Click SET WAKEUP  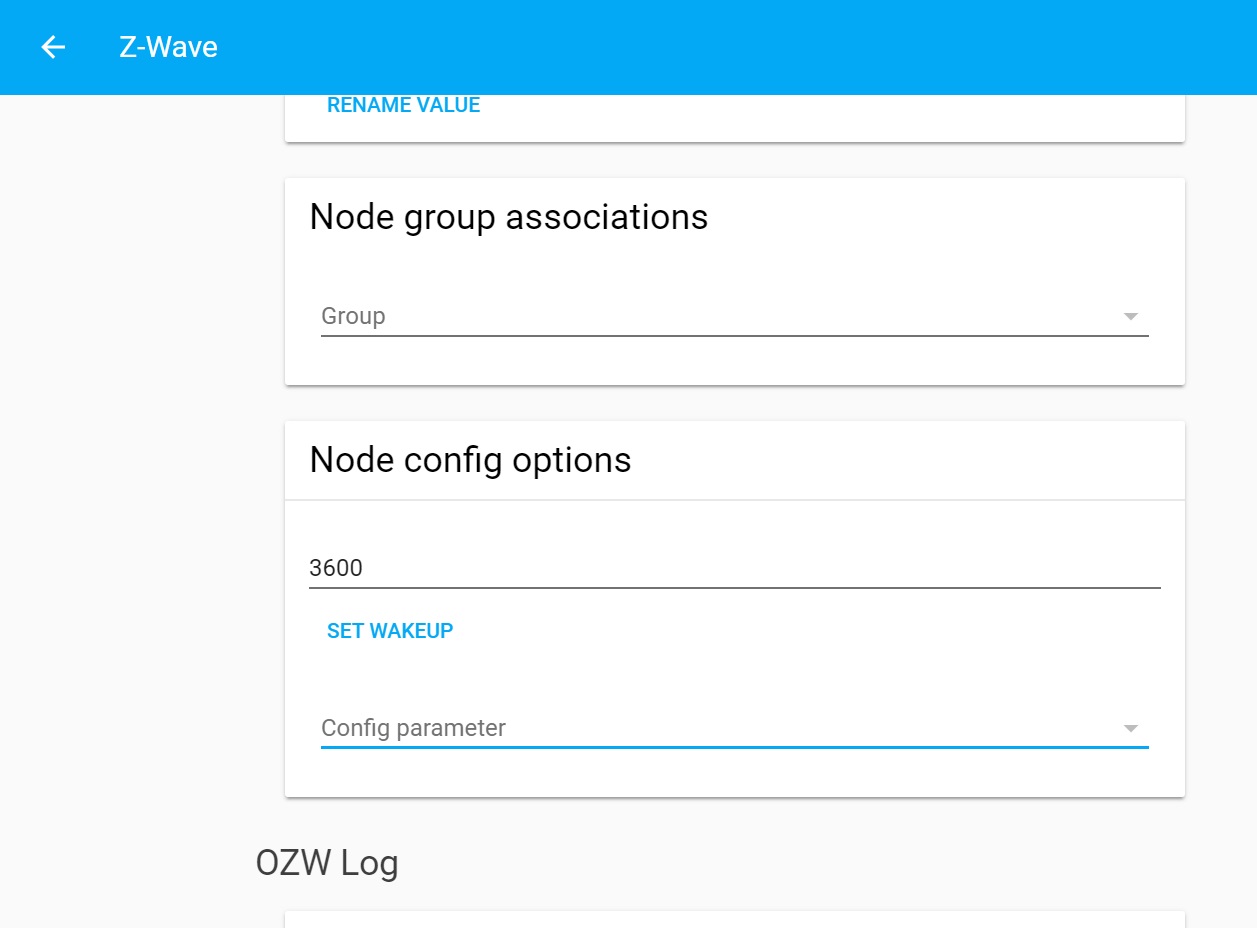[x=389, y=630]
